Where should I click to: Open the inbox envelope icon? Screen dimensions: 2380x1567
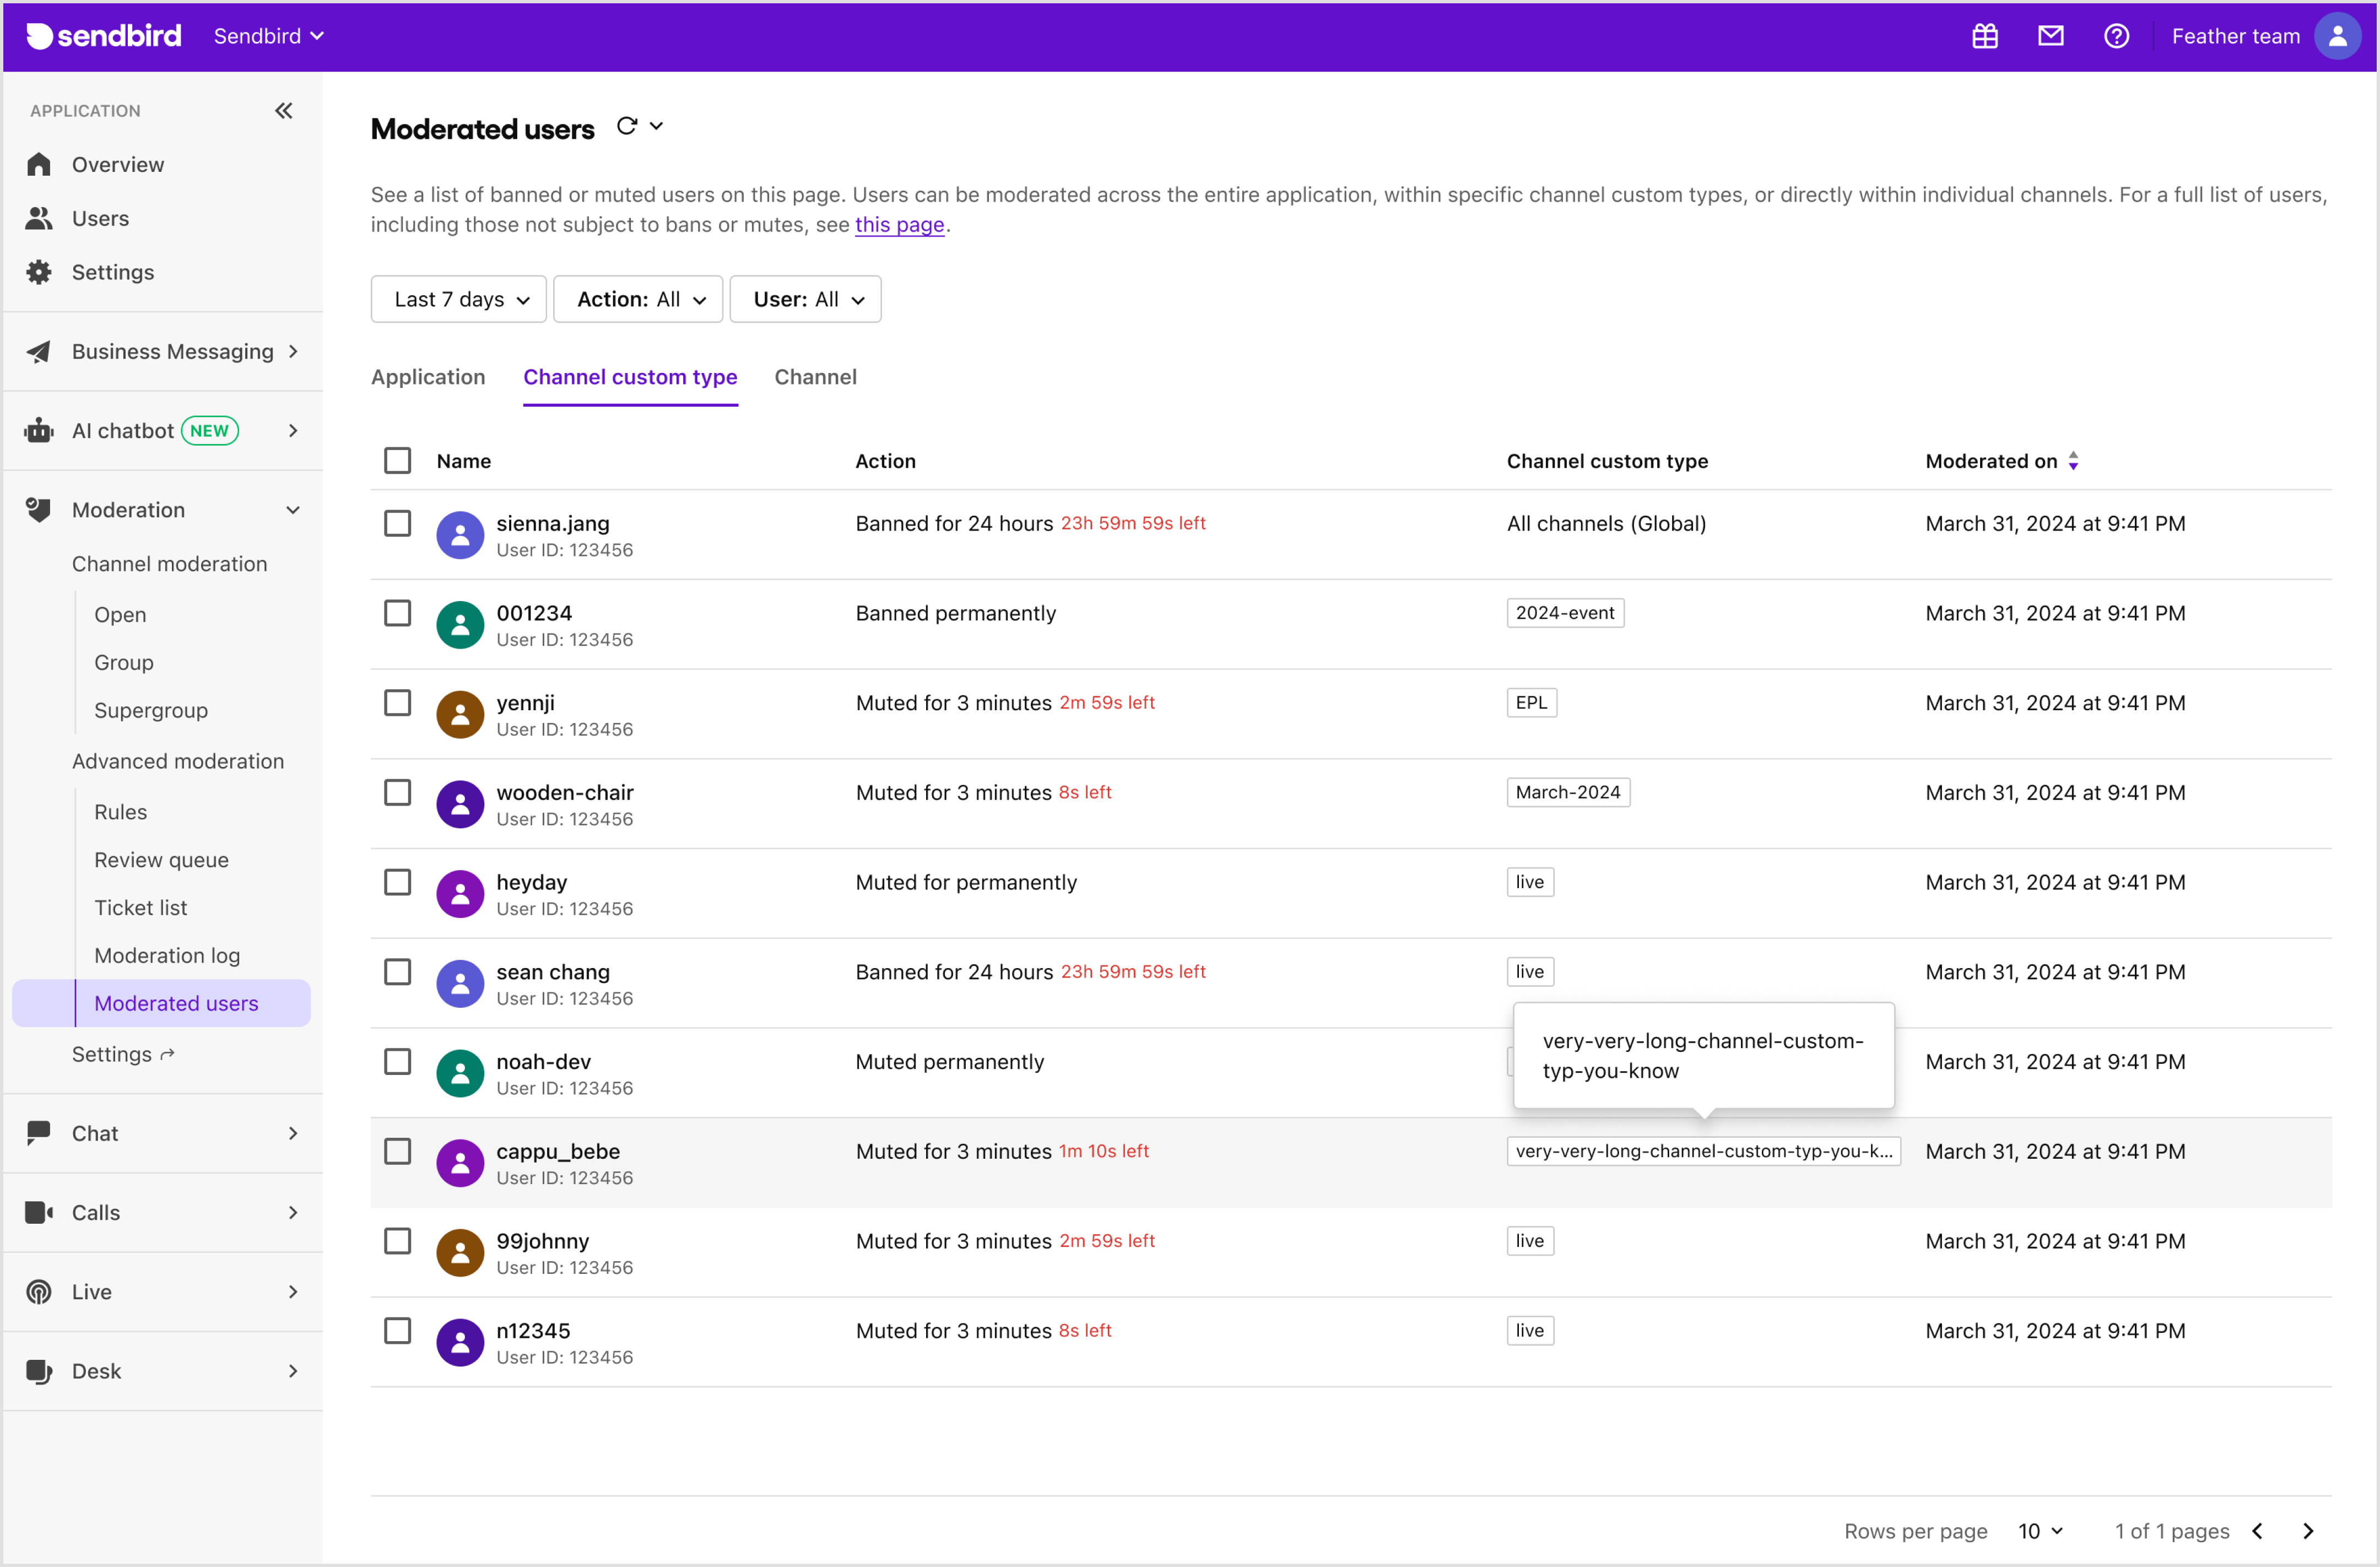click(2051, 36)
